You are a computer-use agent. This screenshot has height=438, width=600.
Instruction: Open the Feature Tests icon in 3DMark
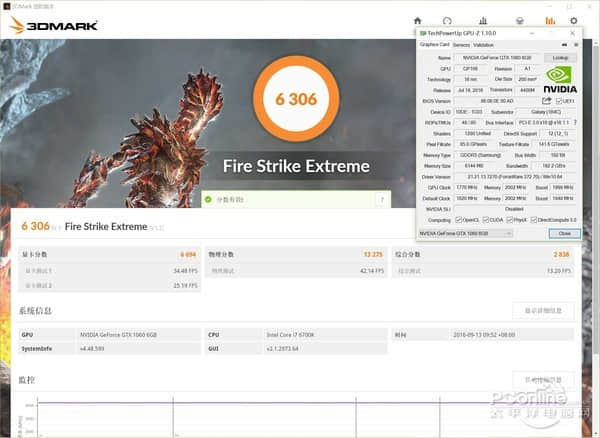pyautogui.click(x=519, y=21)
